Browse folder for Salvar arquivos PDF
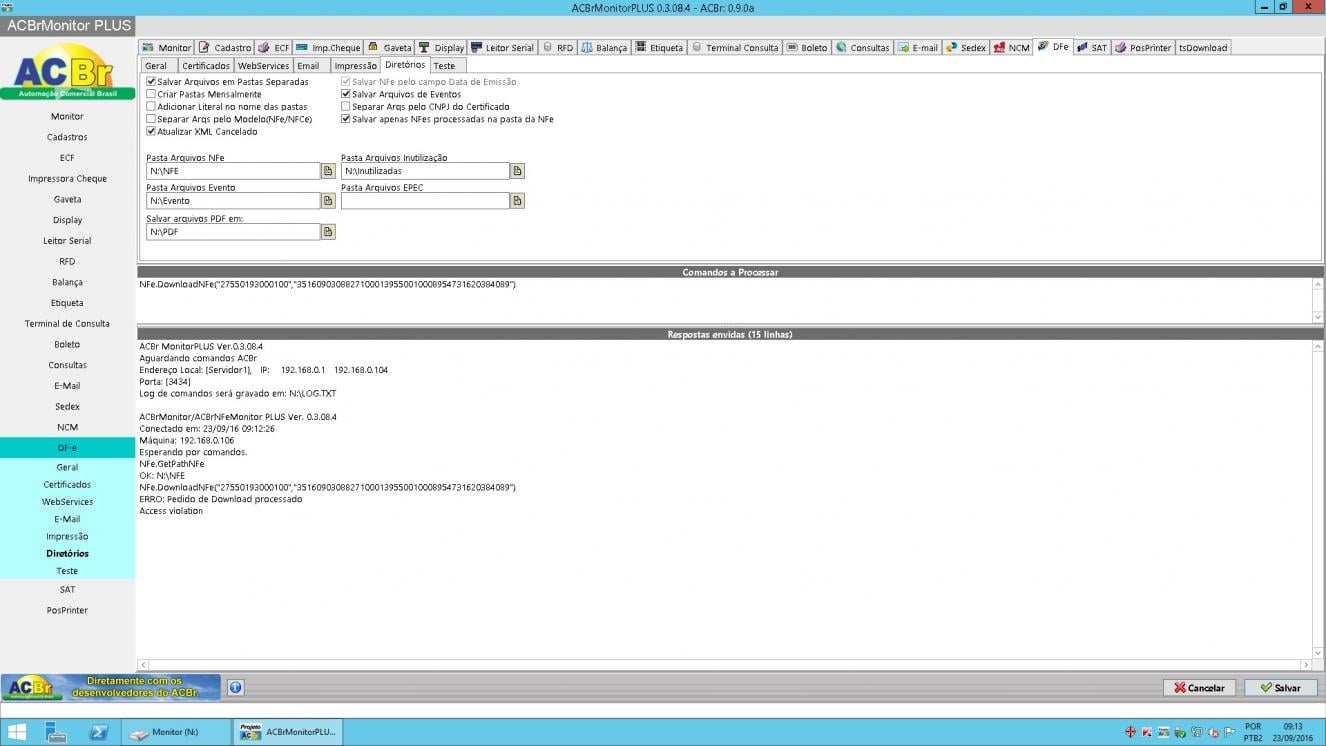Image resolution: width=1326 pixels, height=746 pixels. [x=328, y=232]
